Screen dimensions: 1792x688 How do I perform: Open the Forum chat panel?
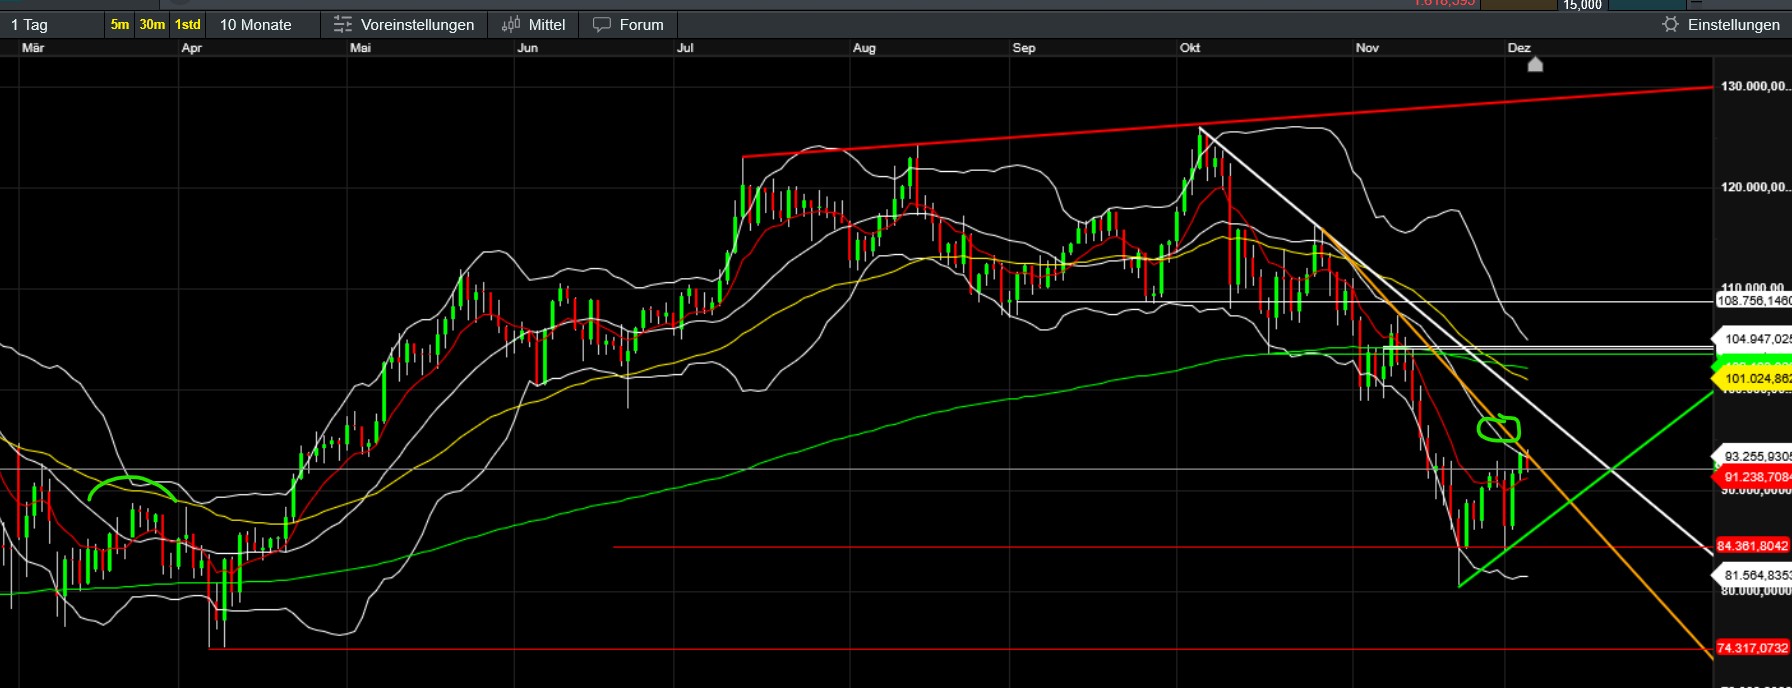[628, 24]
